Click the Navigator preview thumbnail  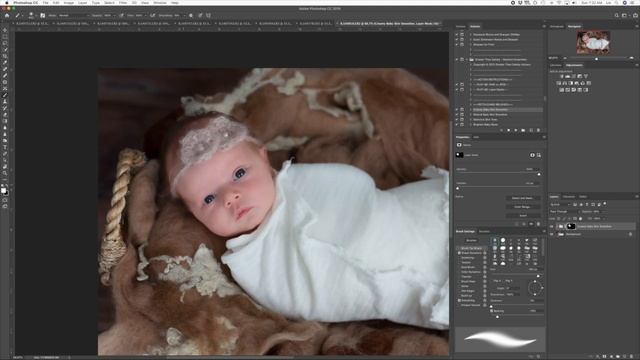(593, 42)
